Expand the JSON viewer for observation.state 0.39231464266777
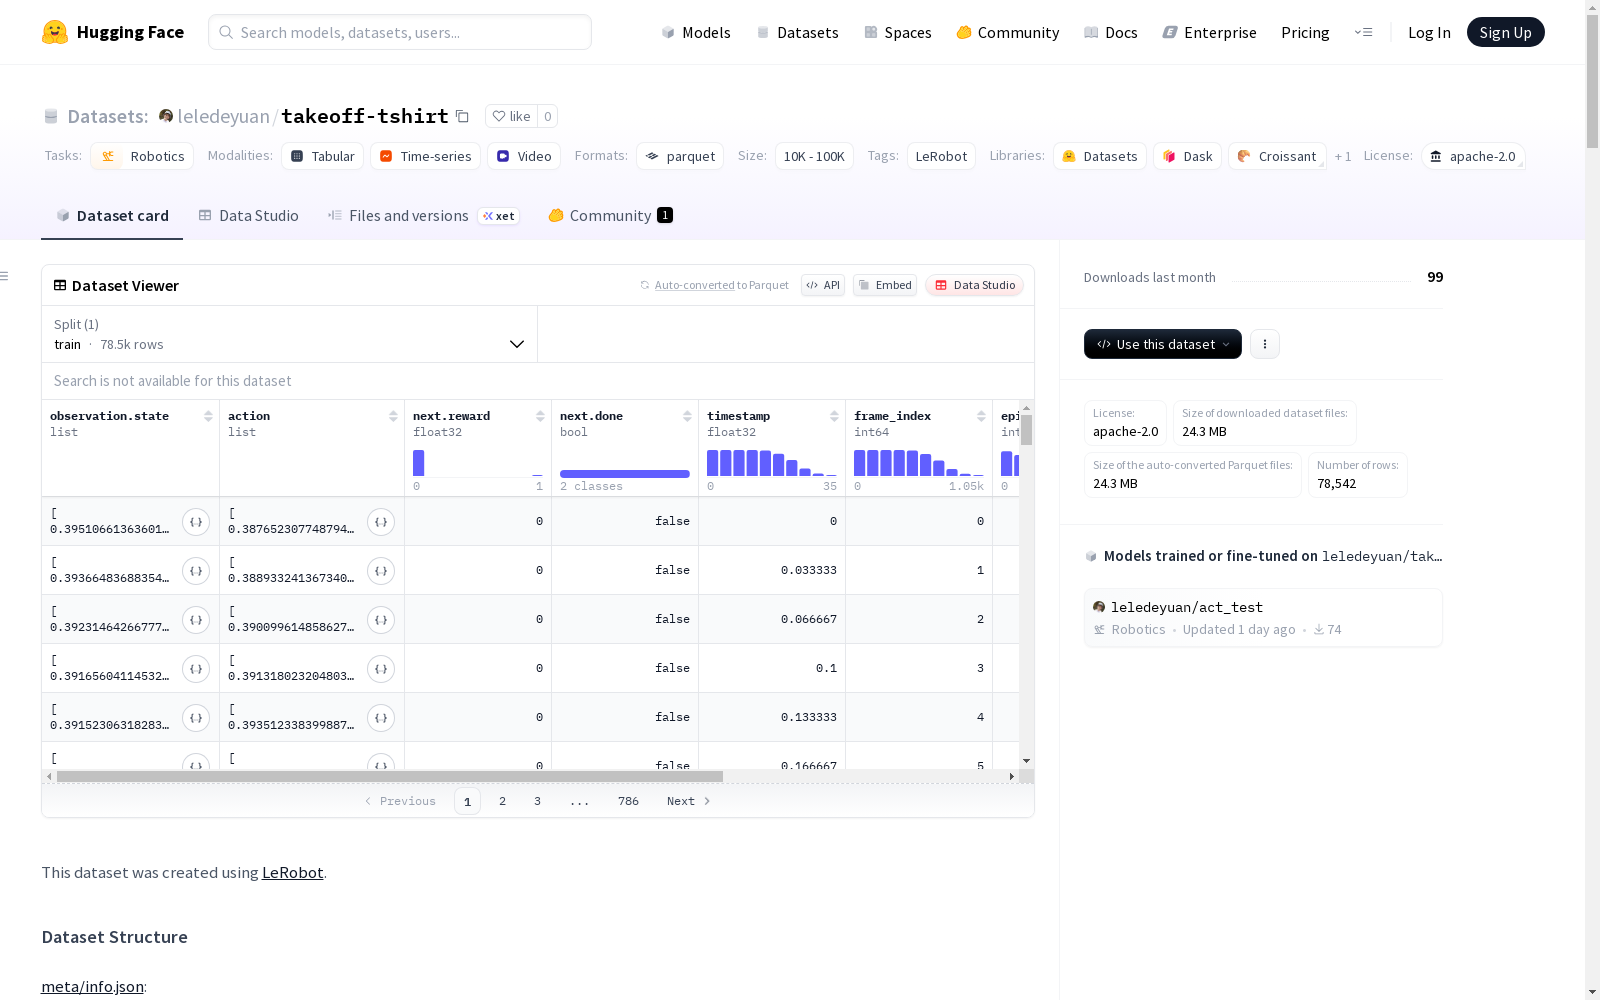The height and width of the screenshot is (1000, 1600). pos(196,620)
